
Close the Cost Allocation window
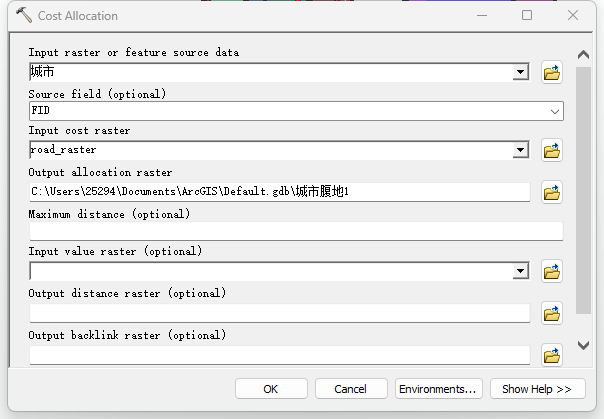[x=573, y=15]
